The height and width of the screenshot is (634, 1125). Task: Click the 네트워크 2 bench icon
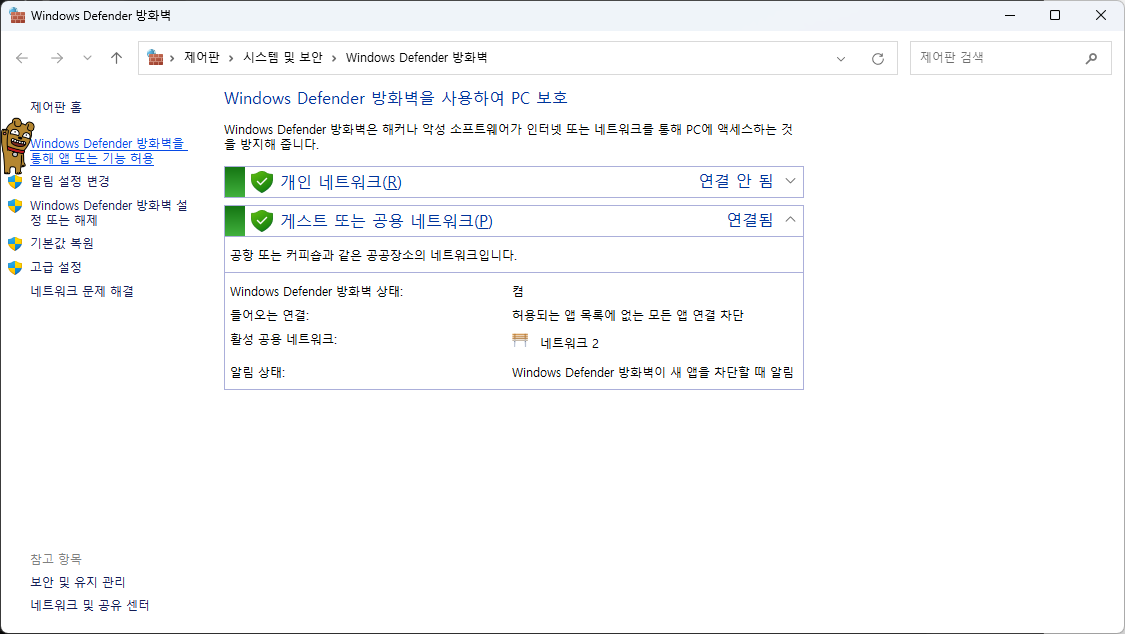click(520, 341)
